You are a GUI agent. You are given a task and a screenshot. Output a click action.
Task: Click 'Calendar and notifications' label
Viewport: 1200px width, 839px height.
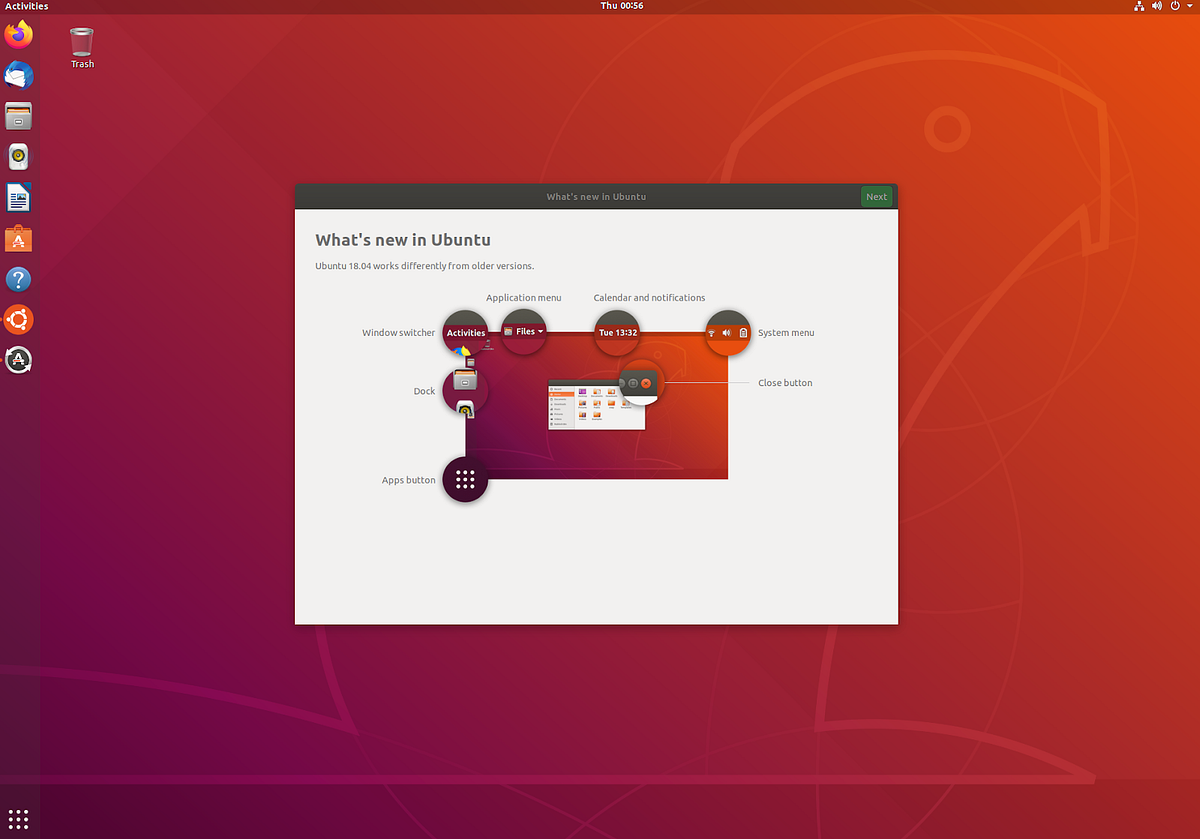click(x=649, y=298)
